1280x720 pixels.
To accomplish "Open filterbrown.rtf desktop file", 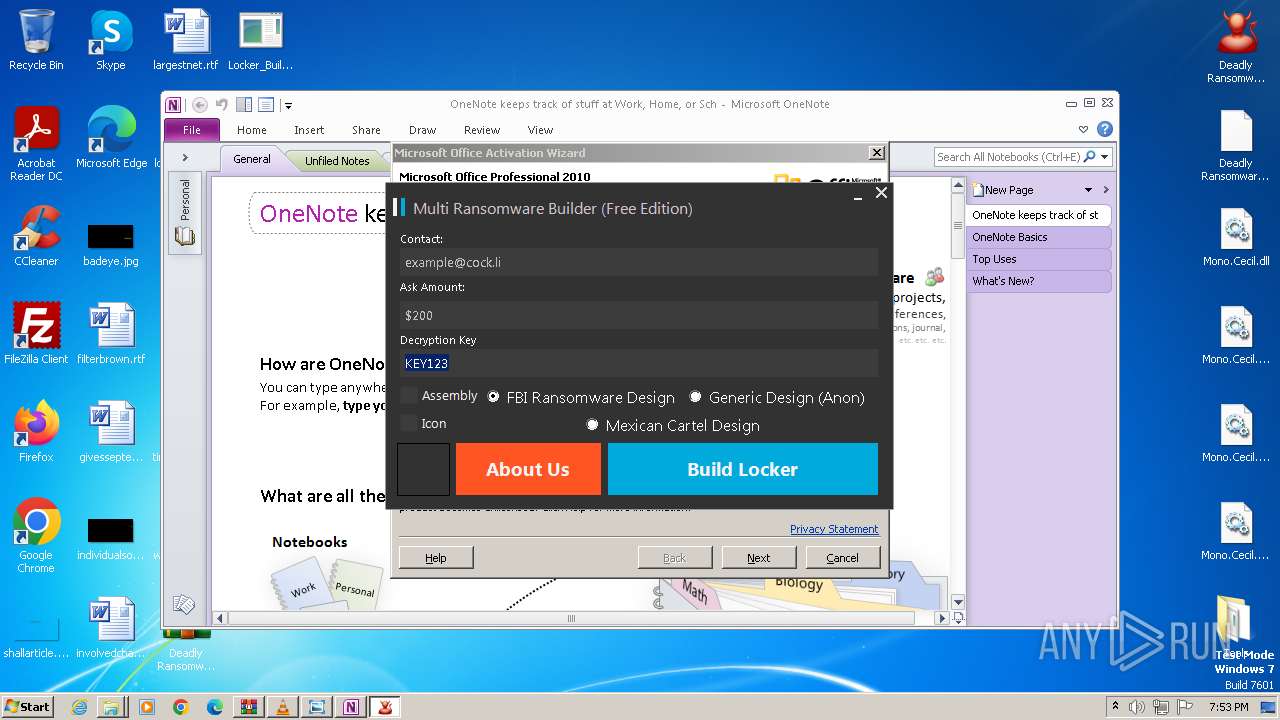I will click(110, 334).
